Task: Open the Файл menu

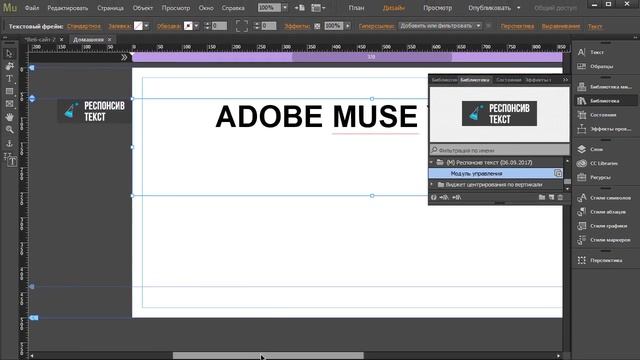Action: point(32,8)
